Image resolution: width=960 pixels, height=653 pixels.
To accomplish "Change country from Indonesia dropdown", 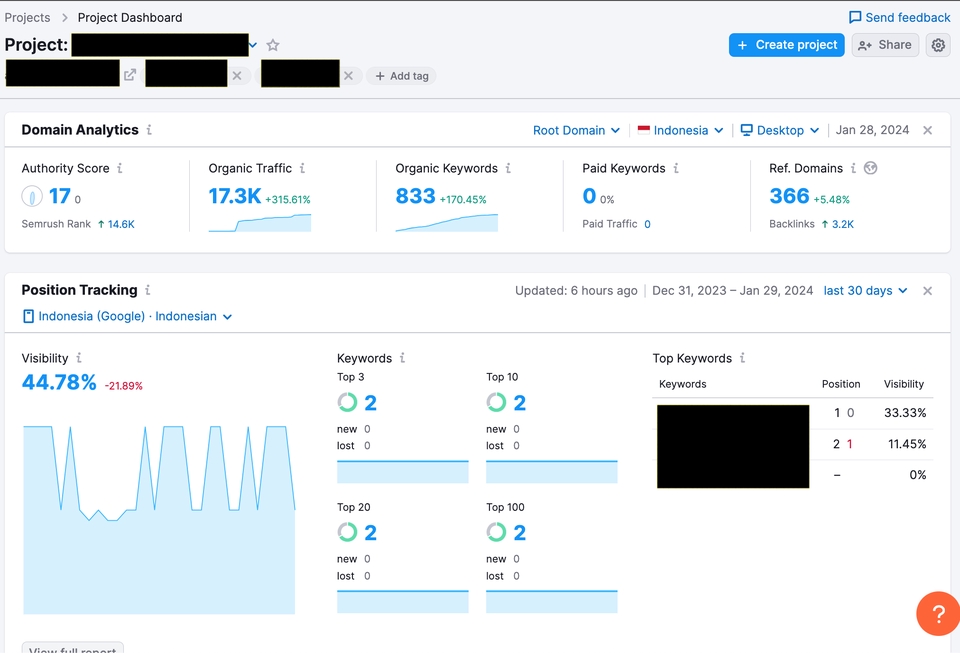I will point(680,130).
